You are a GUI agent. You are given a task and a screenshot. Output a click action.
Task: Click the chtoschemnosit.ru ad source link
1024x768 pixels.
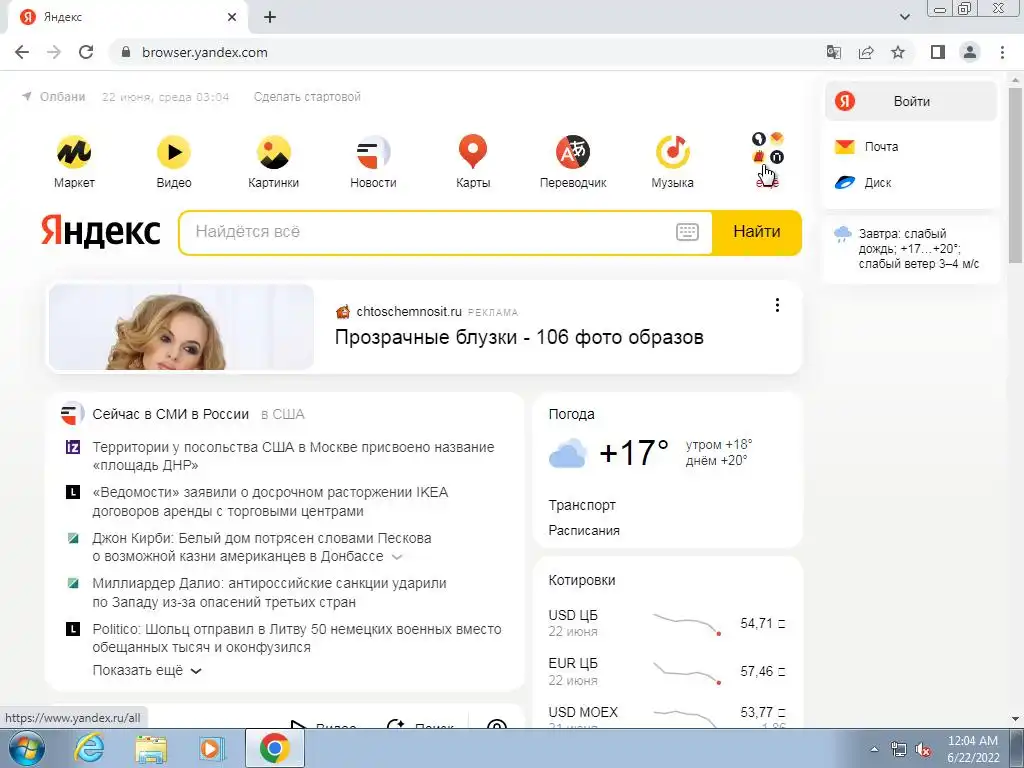click(x=409, y=312)
